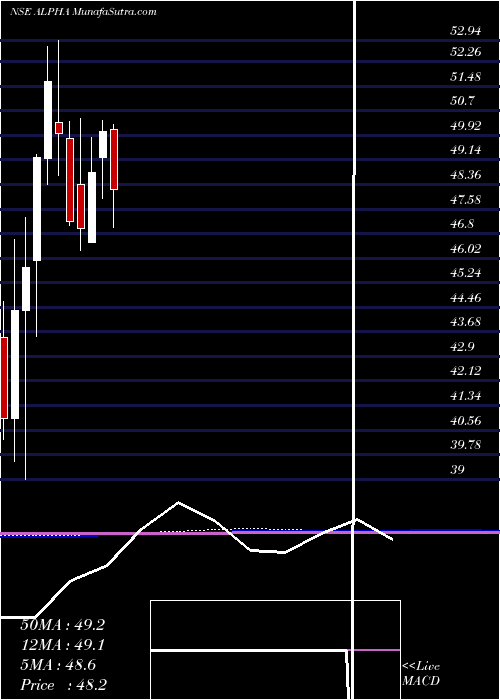This screenshot has height=700, width=500.
Task: Click the 40.56 price axis label
Action: coord(466,420)
